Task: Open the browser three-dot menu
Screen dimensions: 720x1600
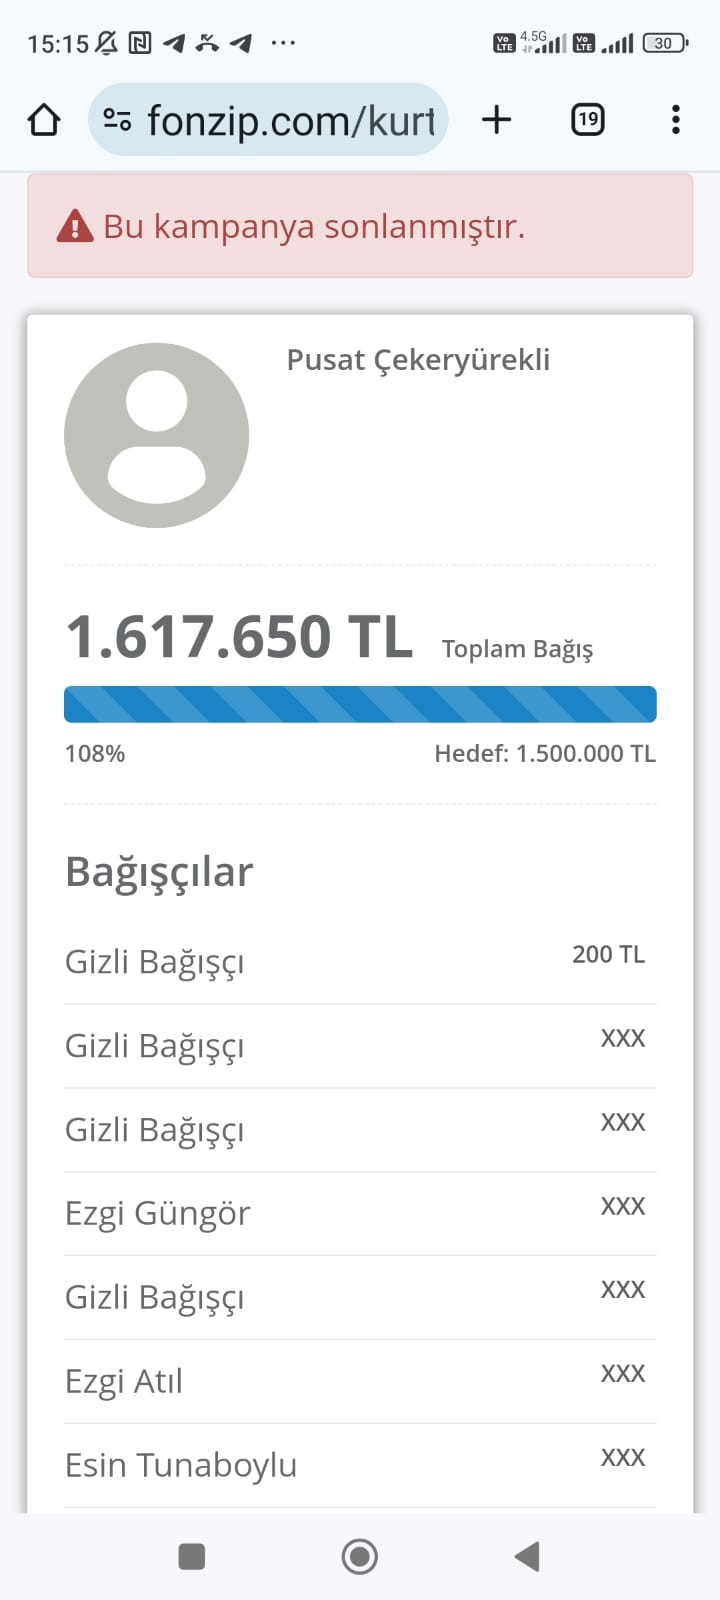Action: click(676, 120)
